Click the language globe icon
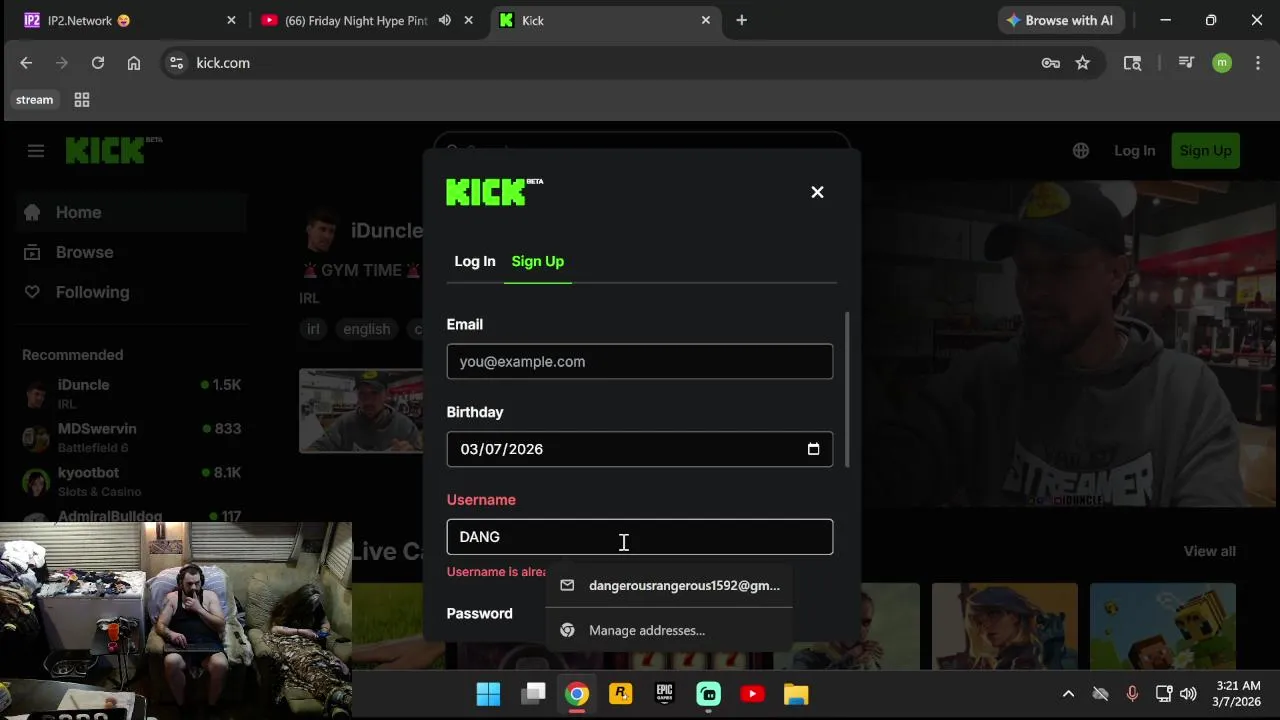 pyautogui.click(x=1081, y=151)
